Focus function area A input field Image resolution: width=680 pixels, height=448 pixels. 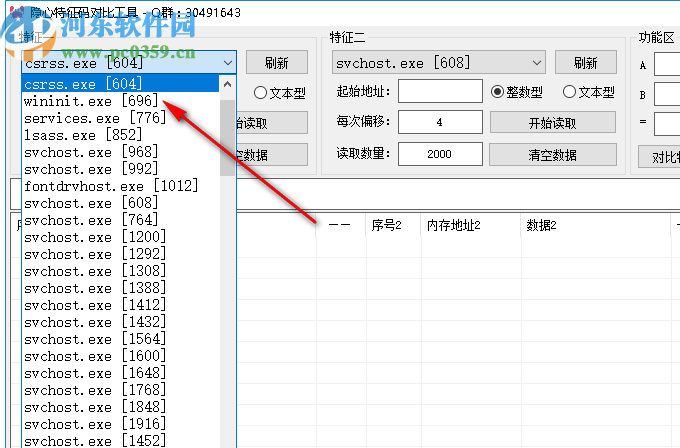point(667,64)
